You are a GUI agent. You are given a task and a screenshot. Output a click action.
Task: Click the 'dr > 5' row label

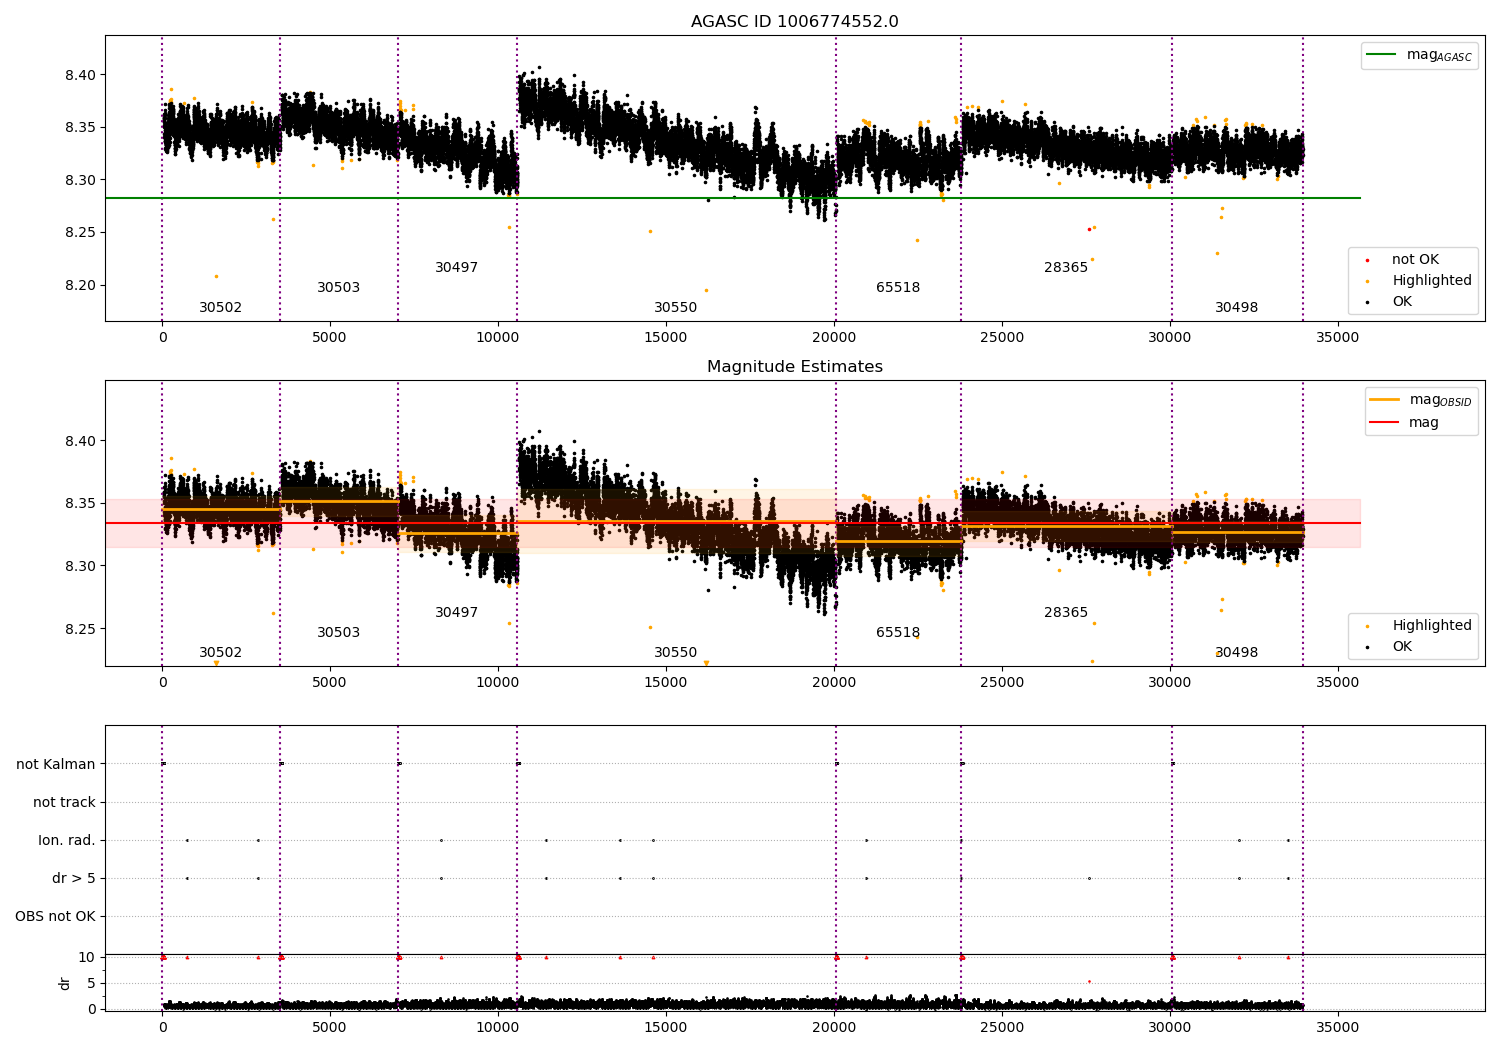pyautogui.click(x=74, y=879)
